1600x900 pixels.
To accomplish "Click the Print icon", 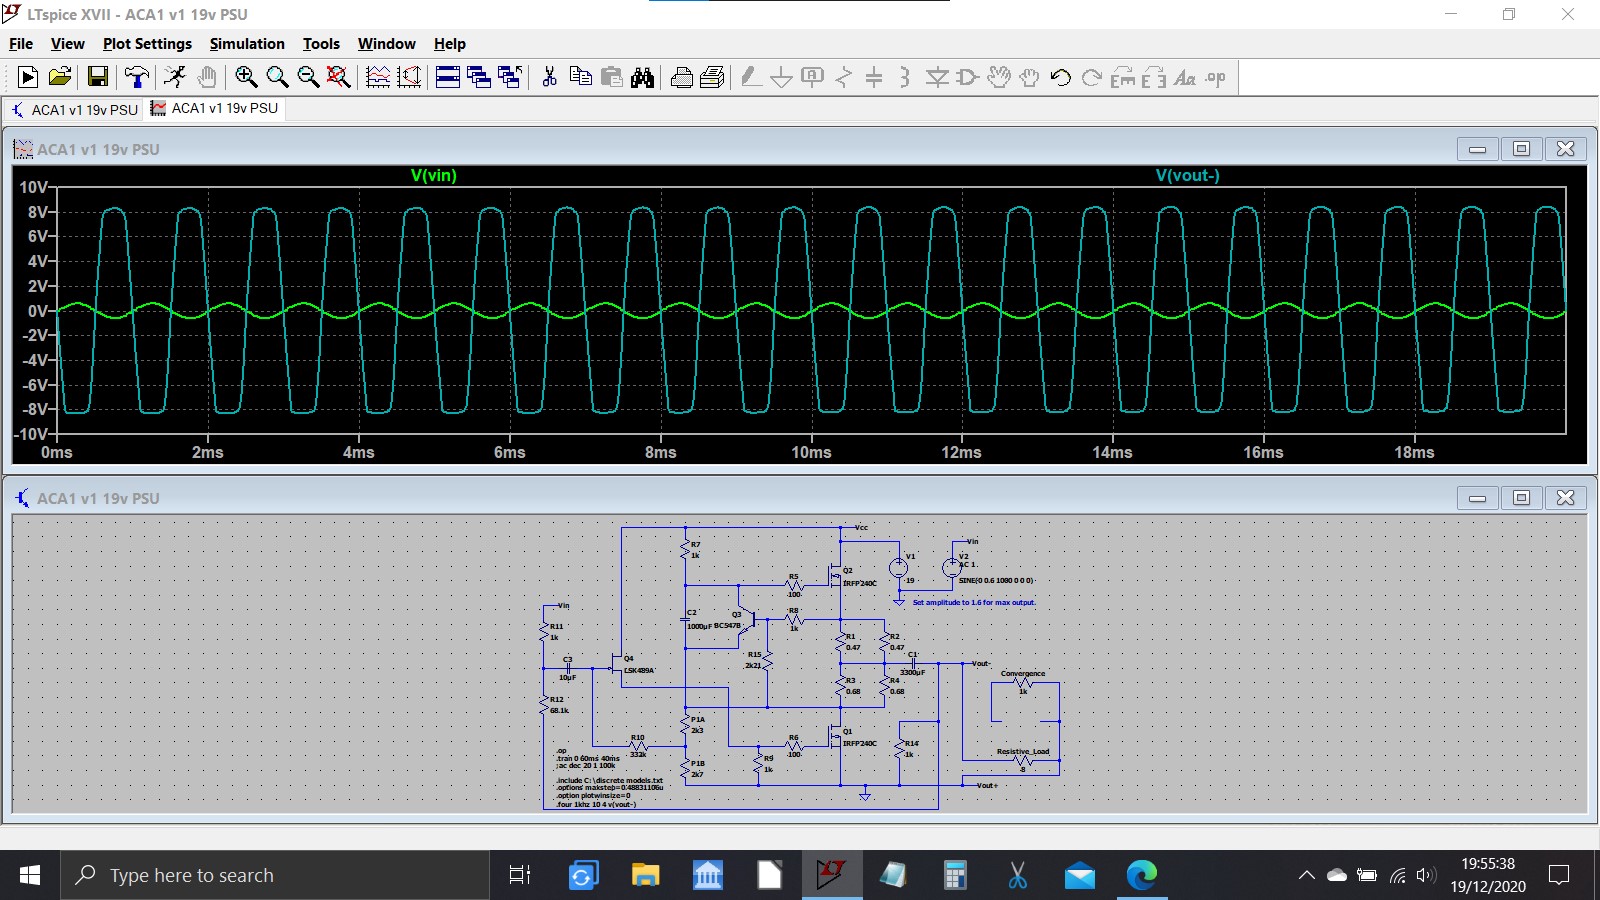I will tap(682, 77).
